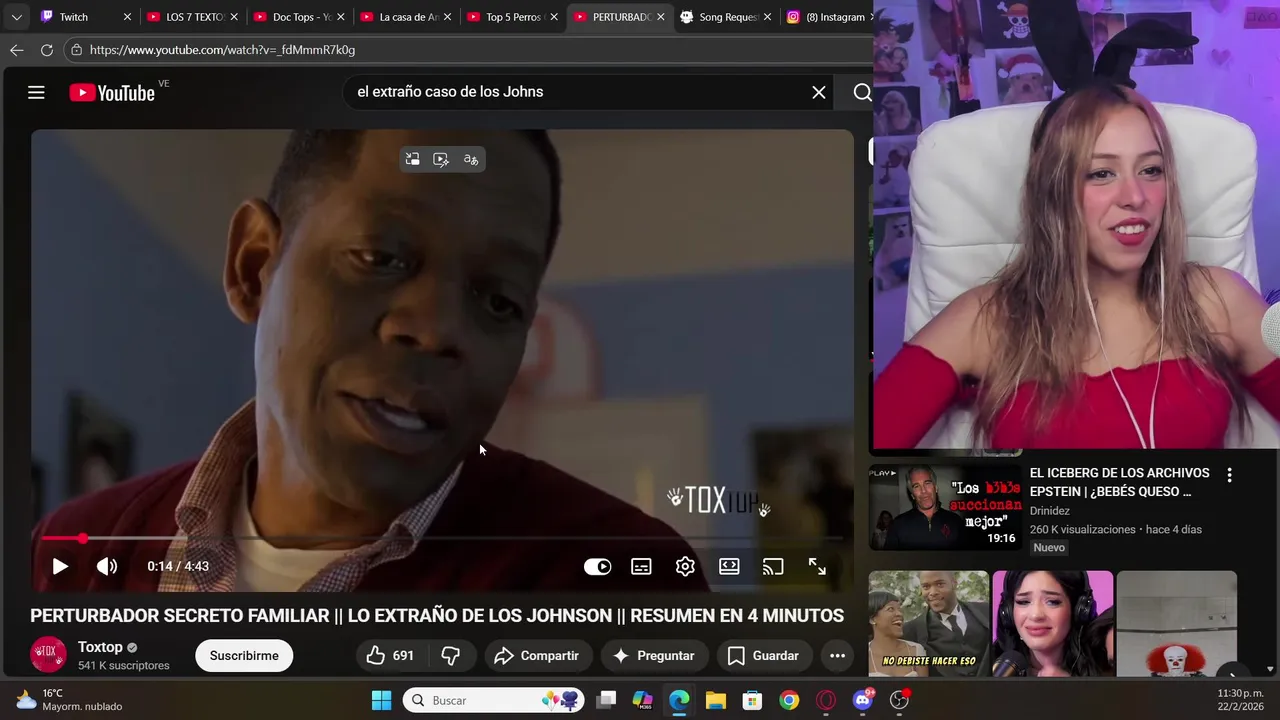1280x720 pixels.
Task: Click the first overlay icon above video
Action: (x=412, y=159)
